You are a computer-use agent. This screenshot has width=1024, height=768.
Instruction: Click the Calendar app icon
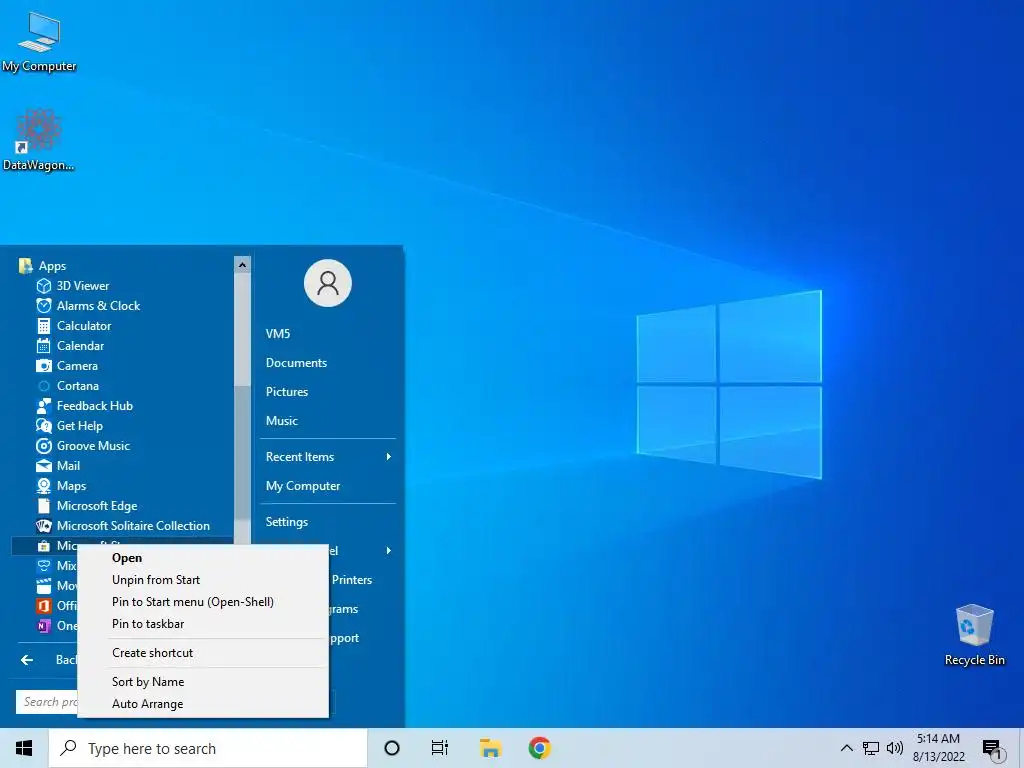(x=44, y=346)
